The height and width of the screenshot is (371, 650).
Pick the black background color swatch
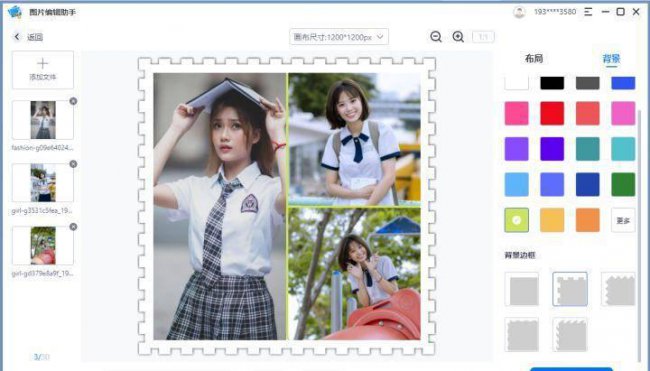pyautogui.click(x=552, y=82)
